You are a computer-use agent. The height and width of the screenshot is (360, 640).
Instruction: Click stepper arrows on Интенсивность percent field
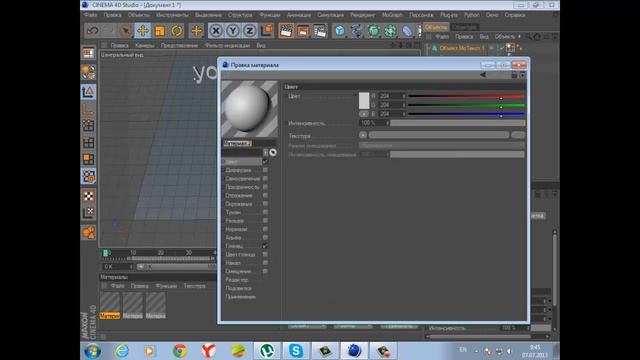(388, 123)
